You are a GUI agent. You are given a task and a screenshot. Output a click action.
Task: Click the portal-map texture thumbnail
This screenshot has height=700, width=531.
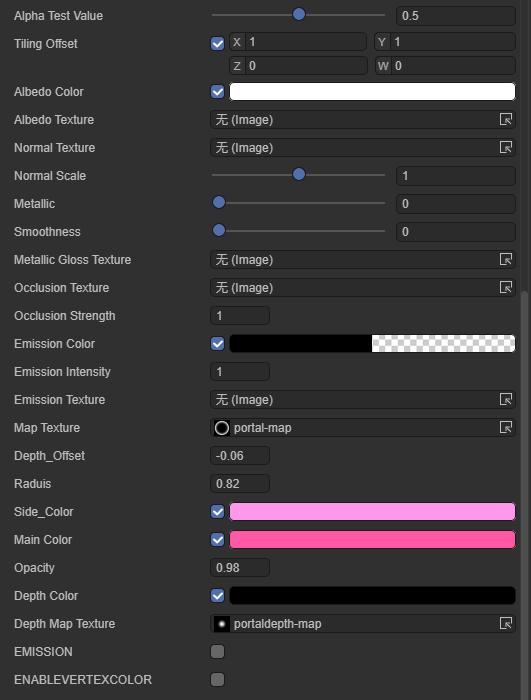click(222, 428)
